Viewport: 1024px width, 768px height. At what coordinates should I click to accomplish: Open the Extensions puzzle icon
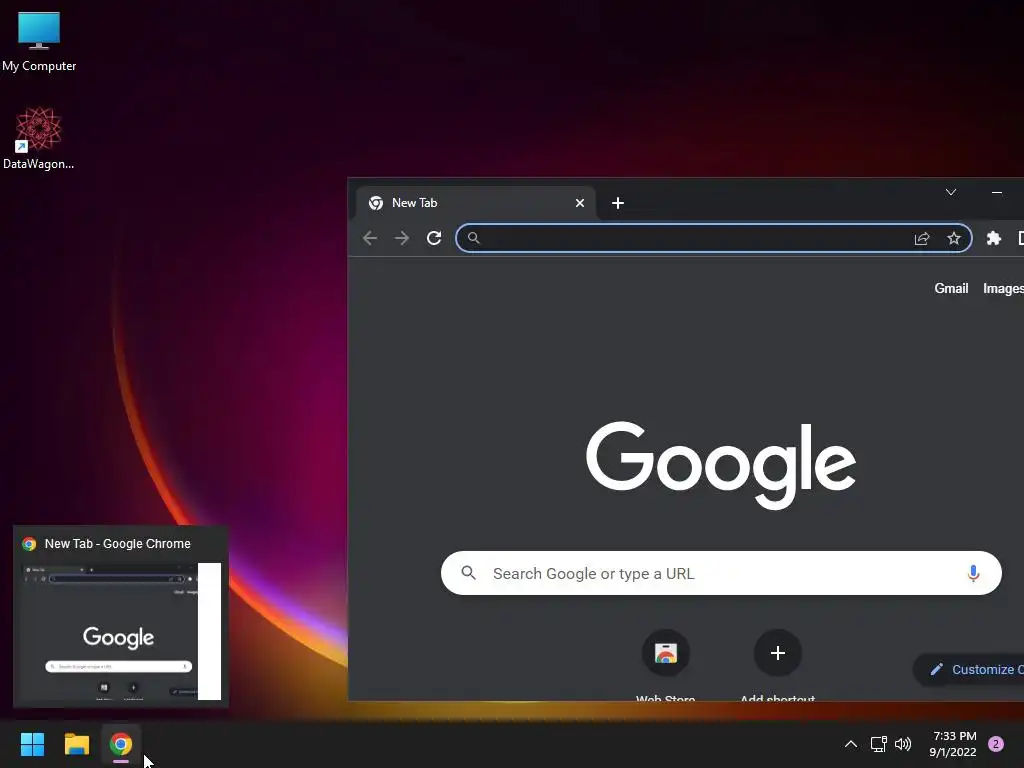coord(993,238)
